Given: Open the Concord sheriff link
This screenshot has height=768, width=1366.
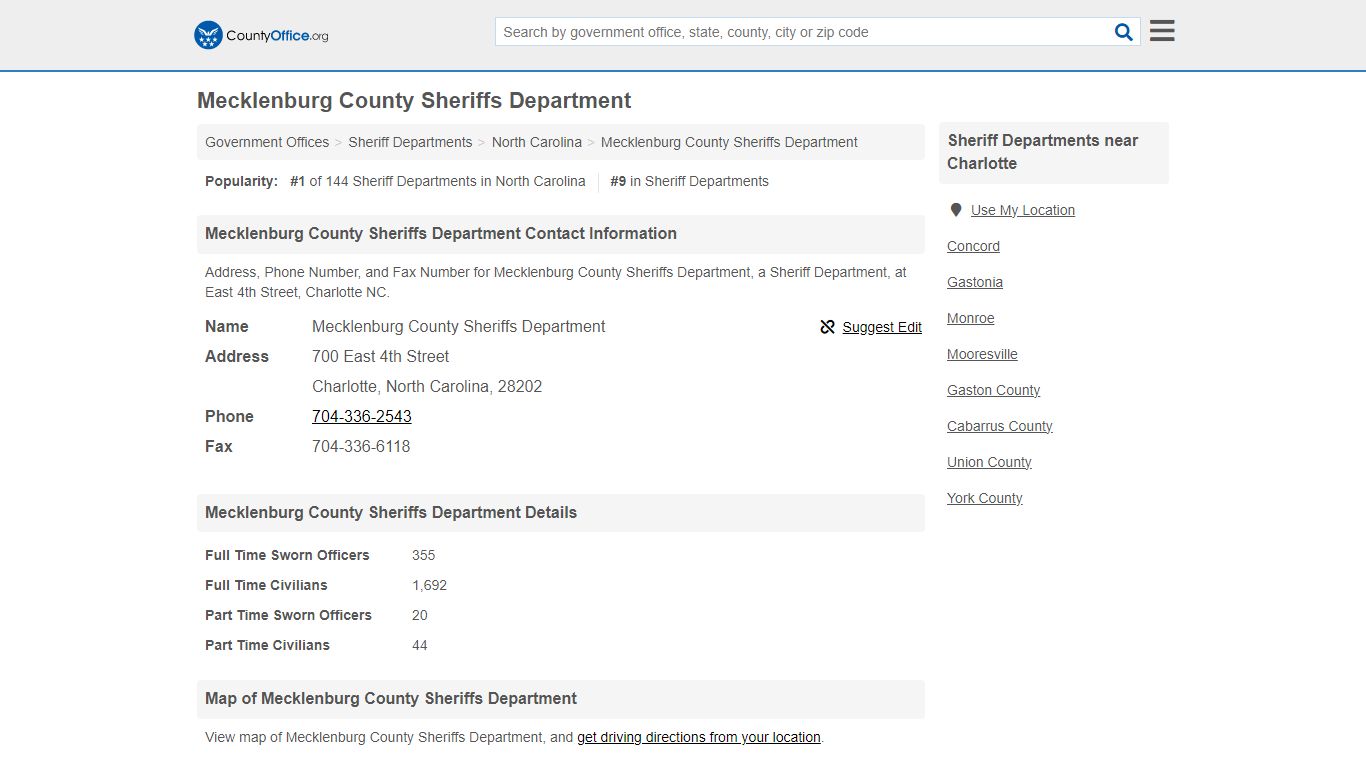Looking at the screenshot, I should pyautogui.click(x=973, y=246).
